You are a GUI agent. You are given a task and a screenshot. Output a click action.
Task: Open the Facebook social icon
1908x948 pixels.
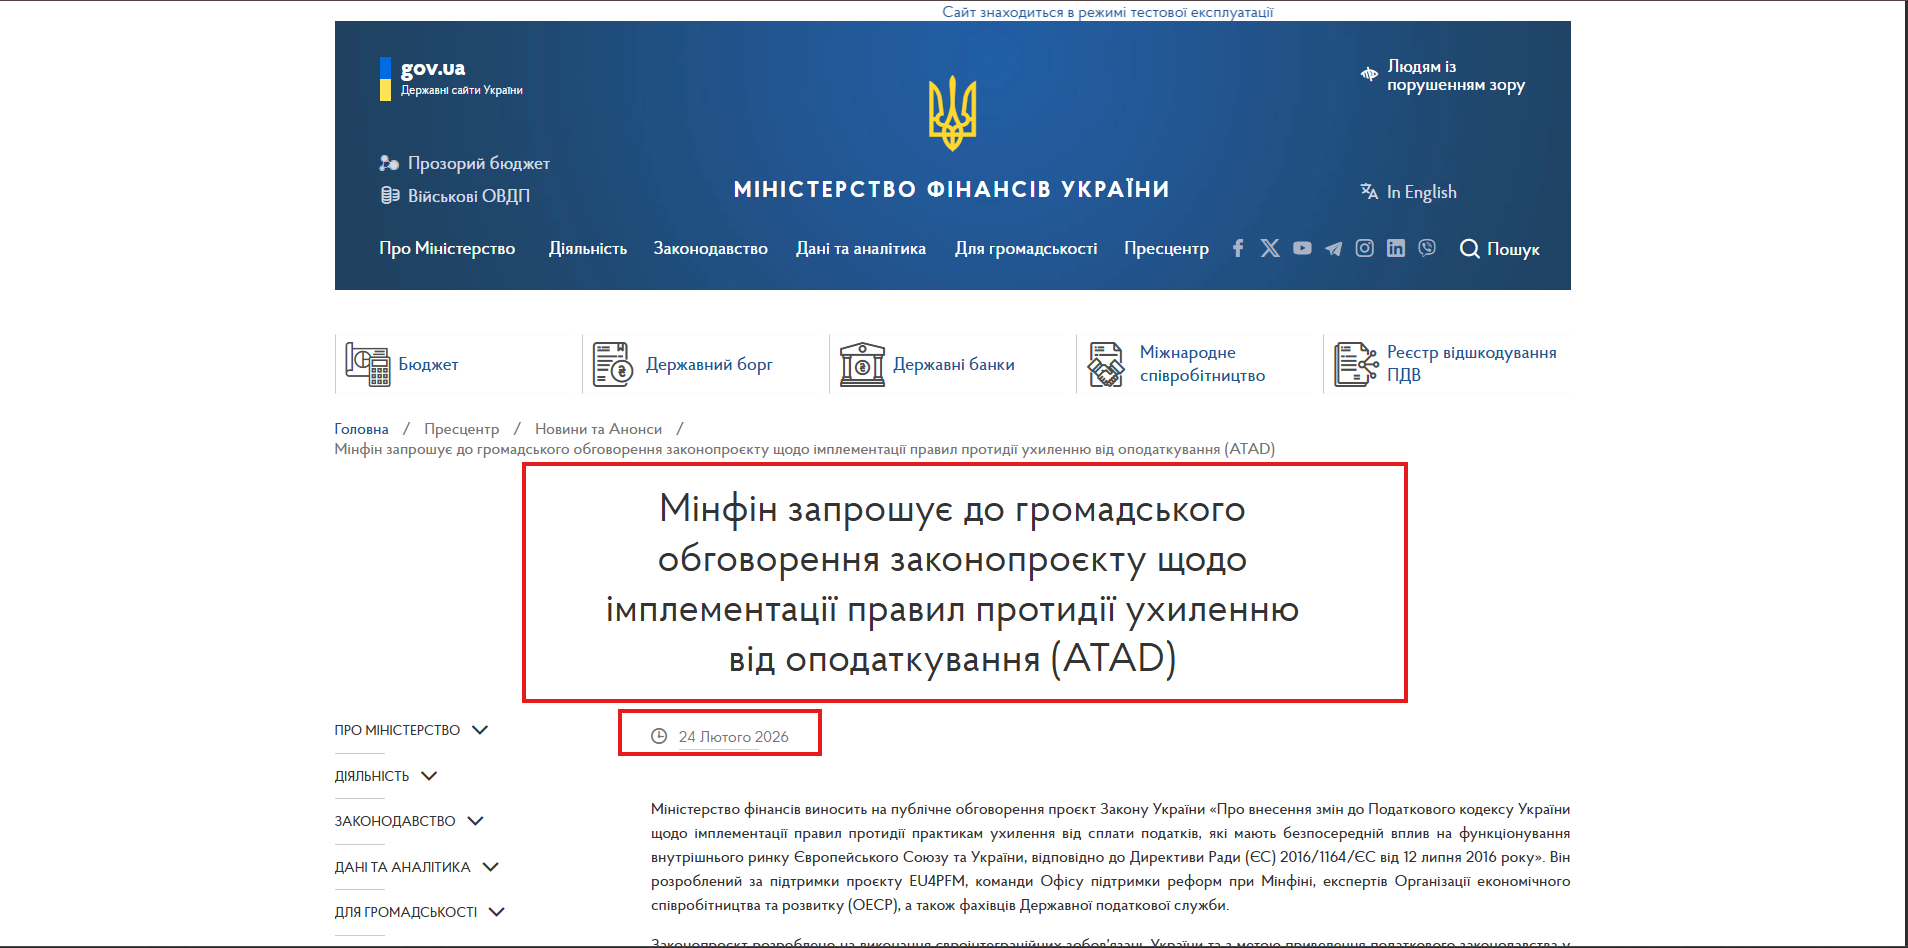(1238, 248)
